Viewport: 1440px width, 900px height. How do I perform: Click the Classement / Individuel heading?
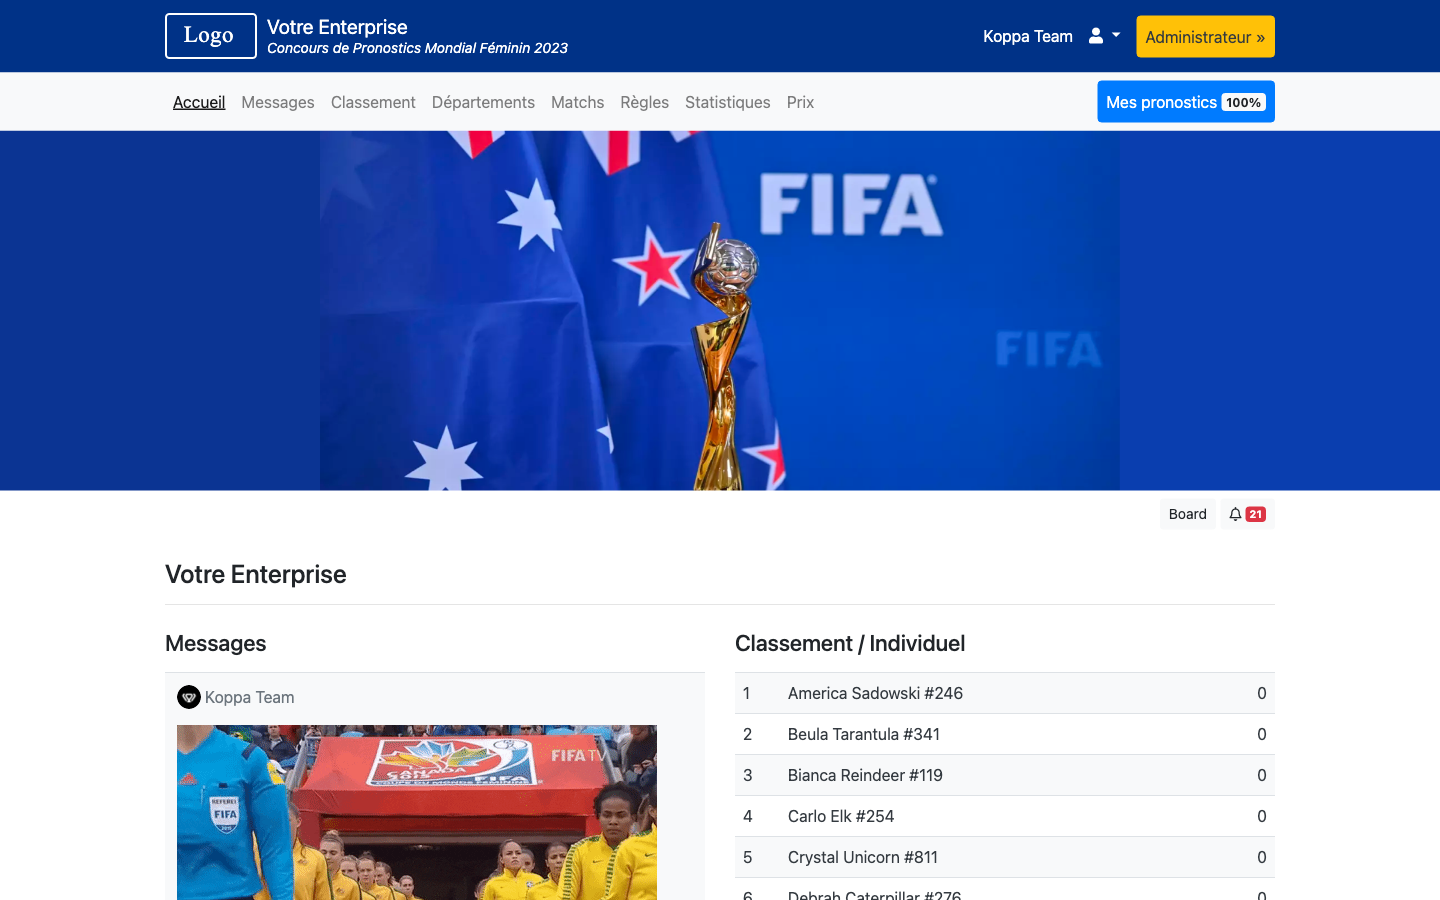[850, 643]
